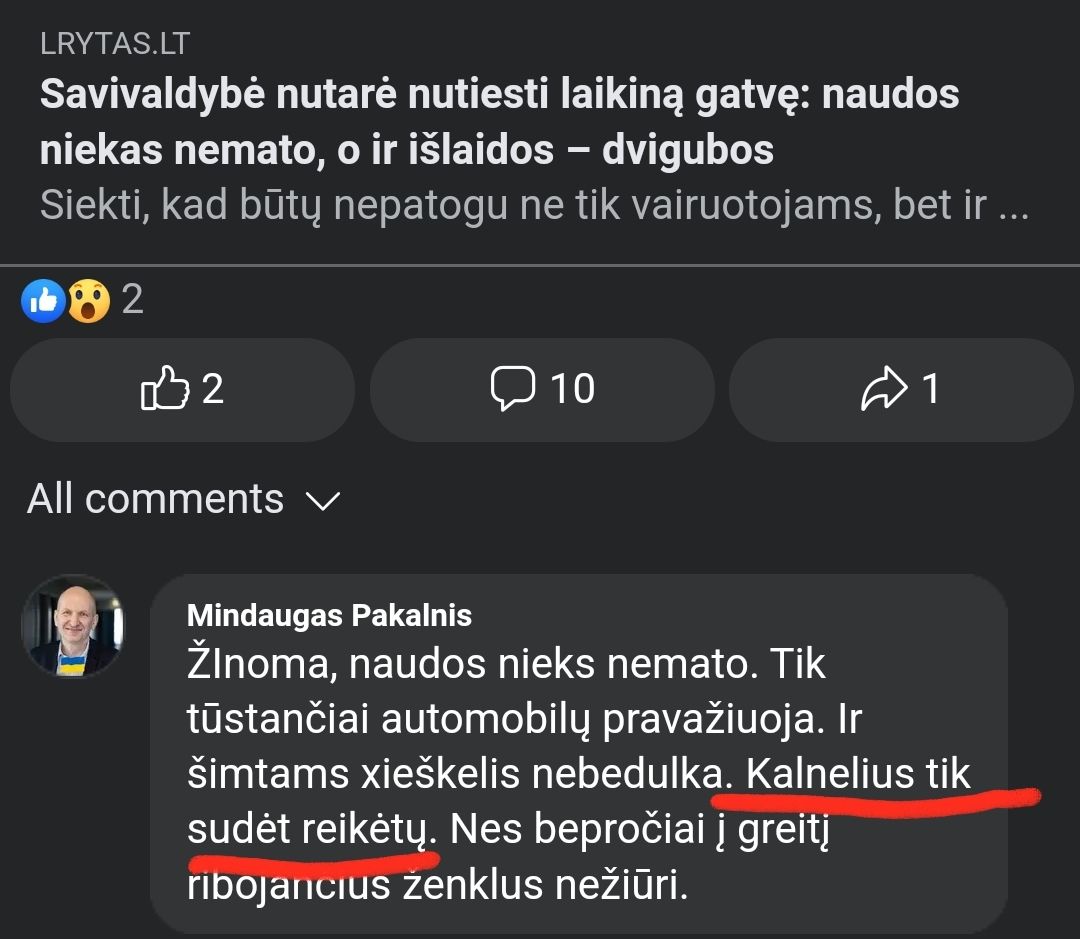Open the LRYTAS.LT source link
The image size is (1080, 939).
click(114, 44)
